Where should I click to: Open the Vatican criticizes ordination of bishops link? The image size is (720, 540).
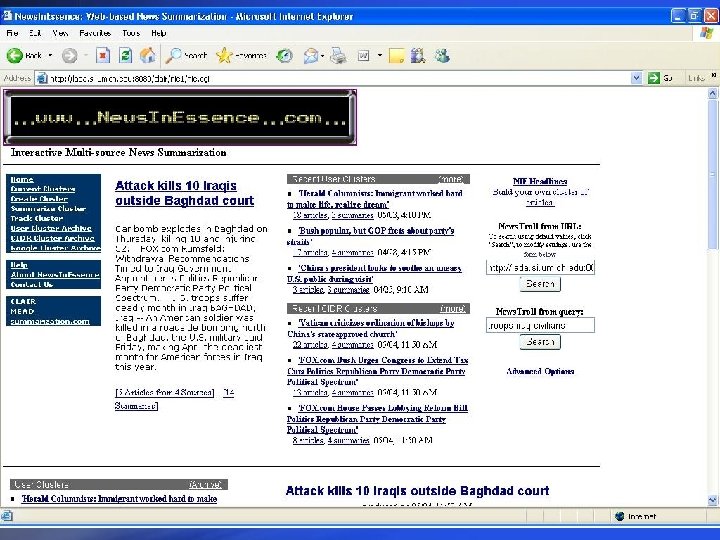coord(371,328)
